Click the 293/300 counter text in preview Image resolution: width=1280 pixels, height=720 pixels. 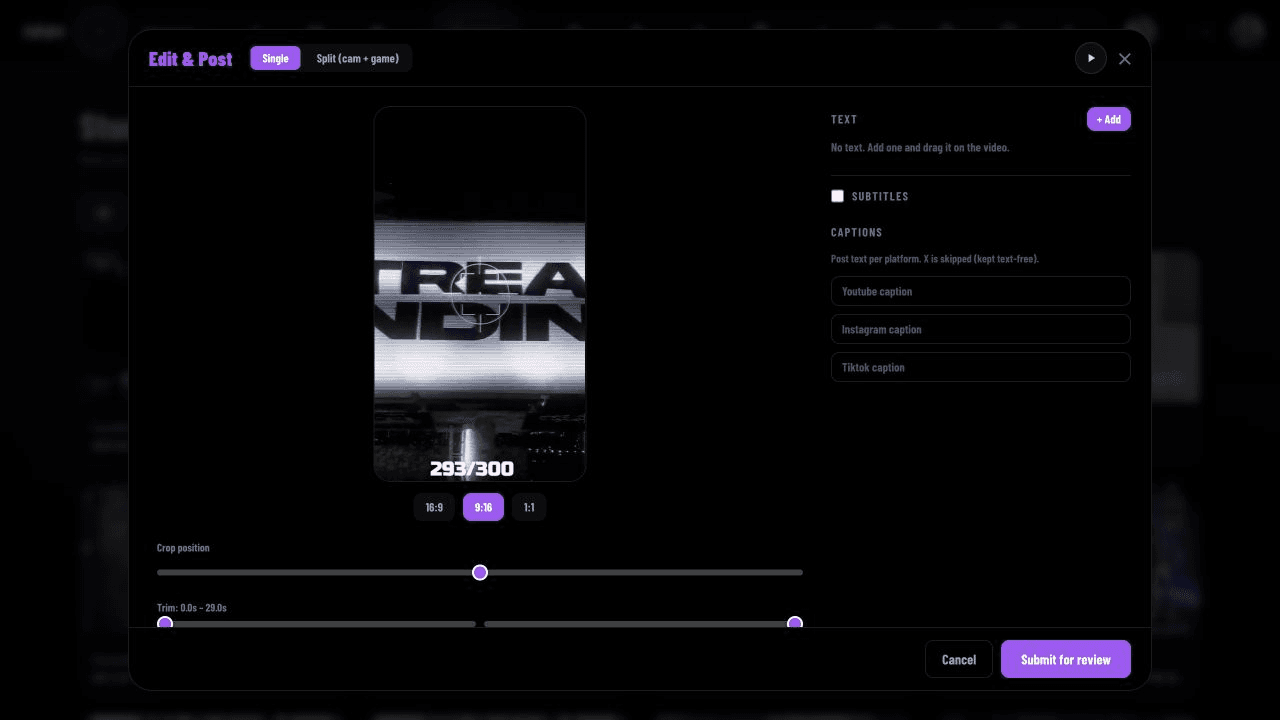pos(472,468)
